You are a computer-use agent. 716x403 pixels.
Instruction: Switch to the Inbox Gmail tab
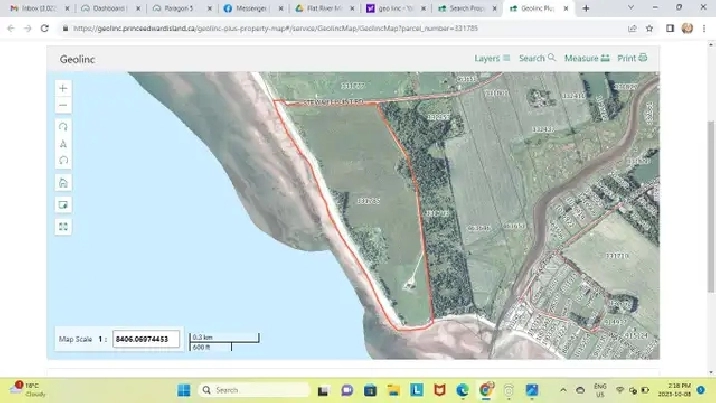[39, 9]
